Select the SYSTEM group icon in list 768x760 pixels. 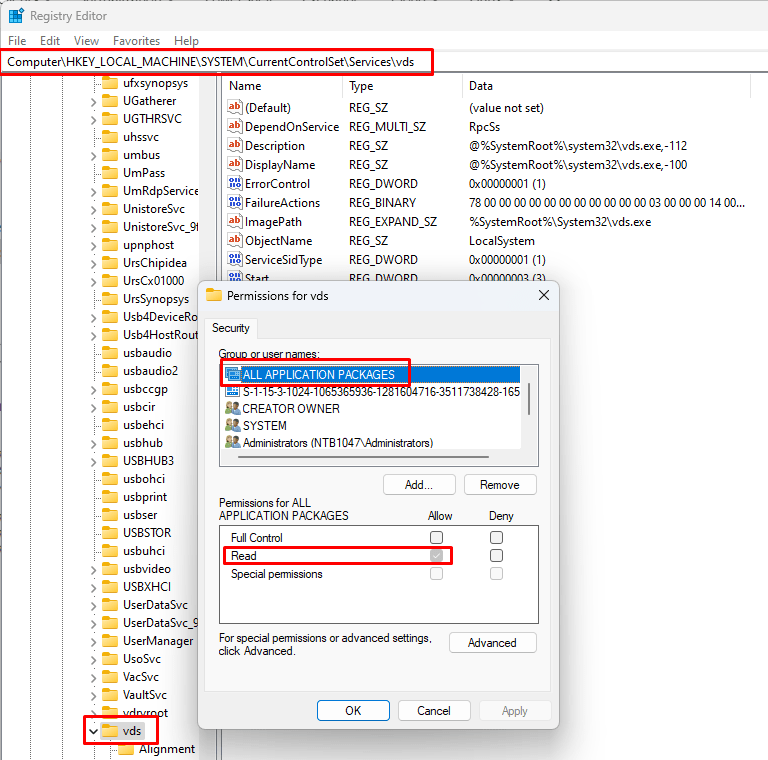[x=233, y=426]
